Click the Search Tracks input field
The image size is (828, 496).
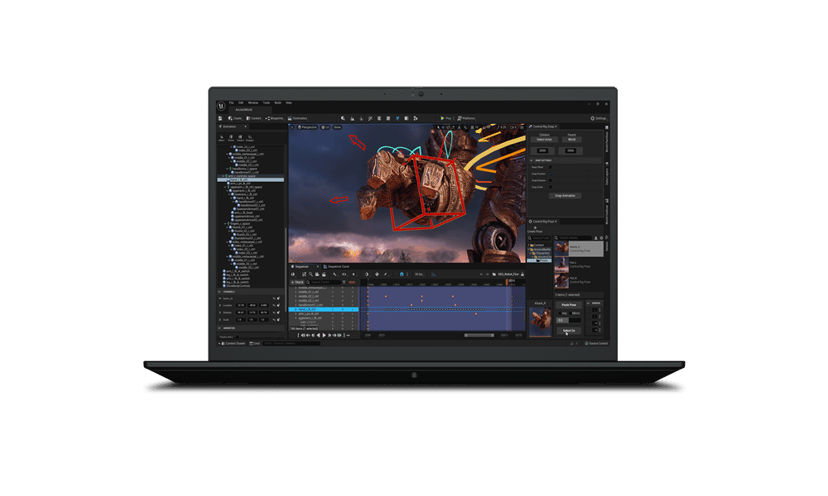tap(326, 282)
